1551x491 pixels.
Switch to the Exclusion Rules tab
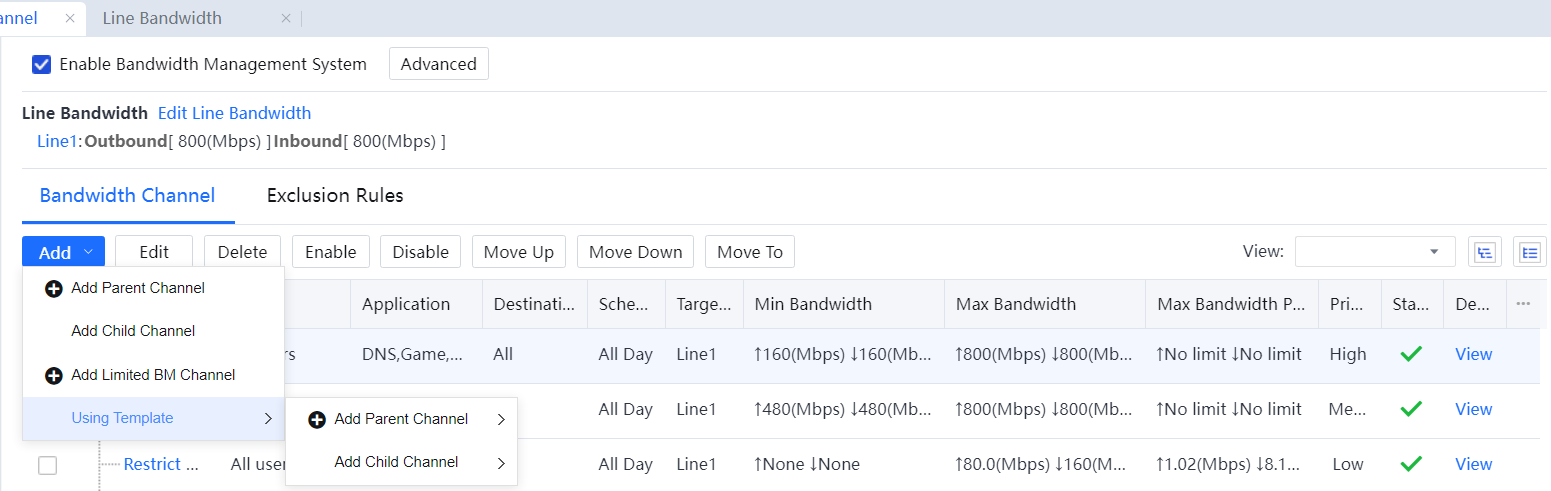335,195
